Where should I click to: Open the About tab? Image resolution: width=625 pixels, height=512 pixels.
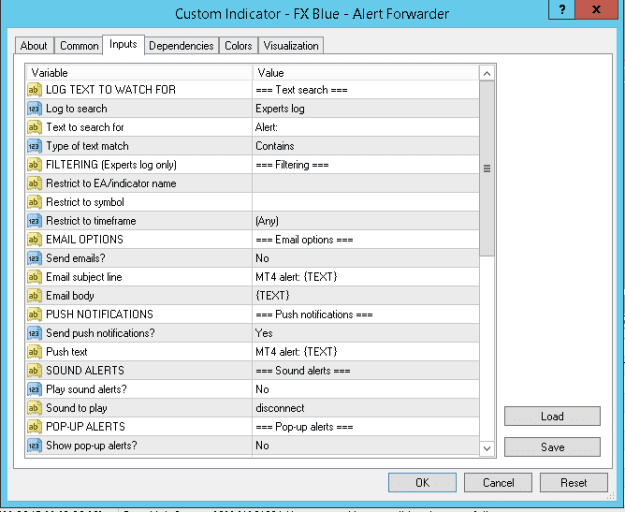click(34, 46)
